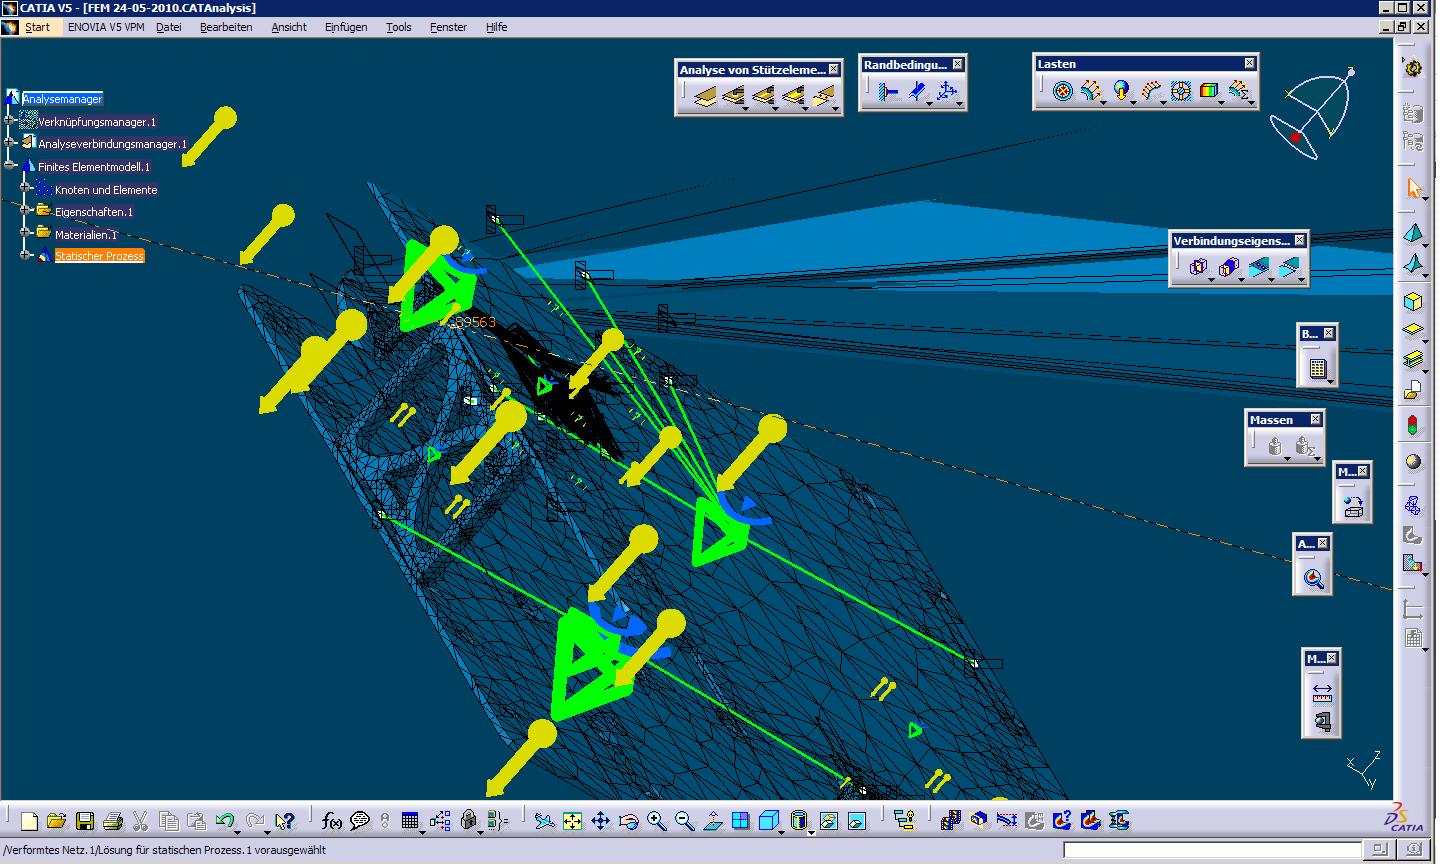Click the command input field in status bar
This screenshot has width=1440, height=864.
[1213, 851]
